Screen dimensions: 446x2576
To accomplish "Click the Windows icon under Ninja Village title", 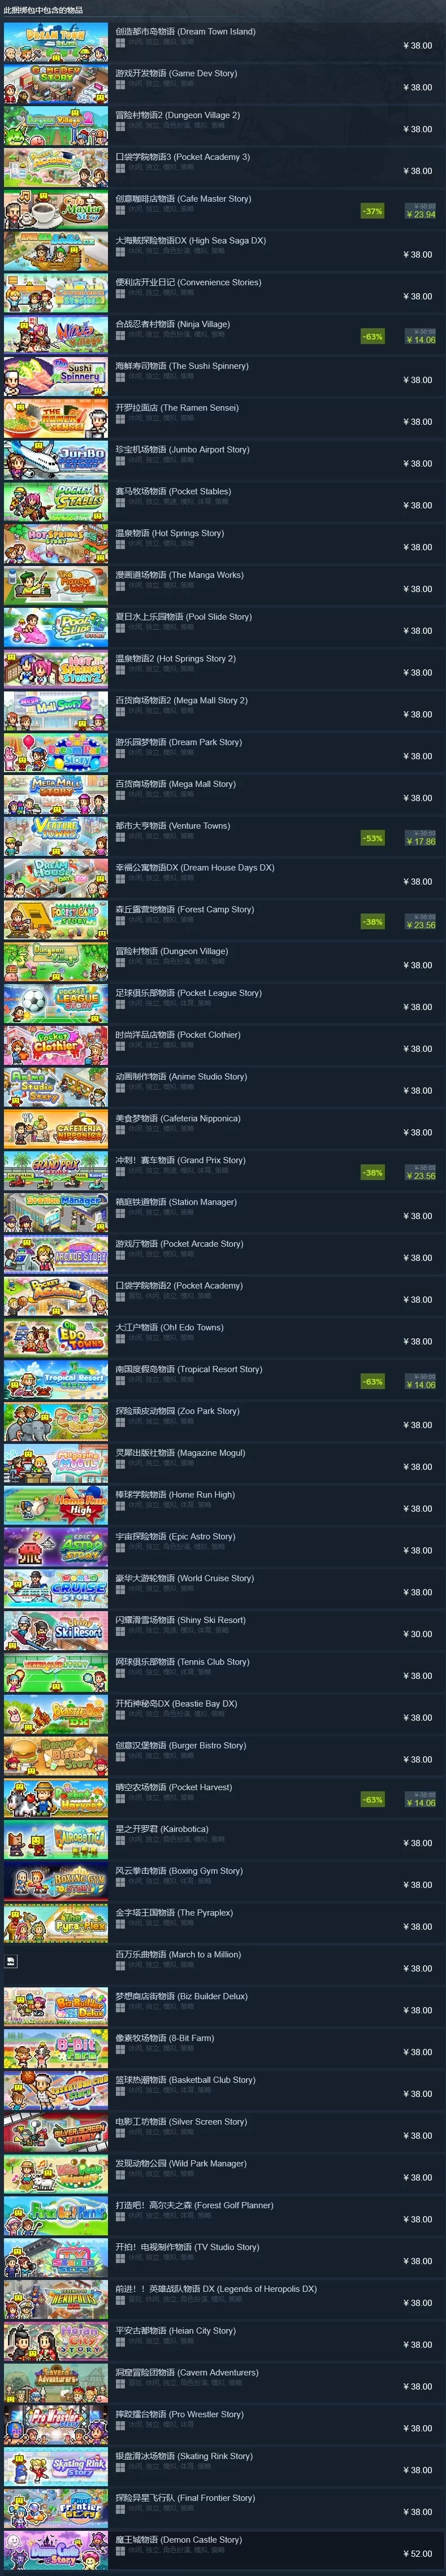I will coord(120,335).
